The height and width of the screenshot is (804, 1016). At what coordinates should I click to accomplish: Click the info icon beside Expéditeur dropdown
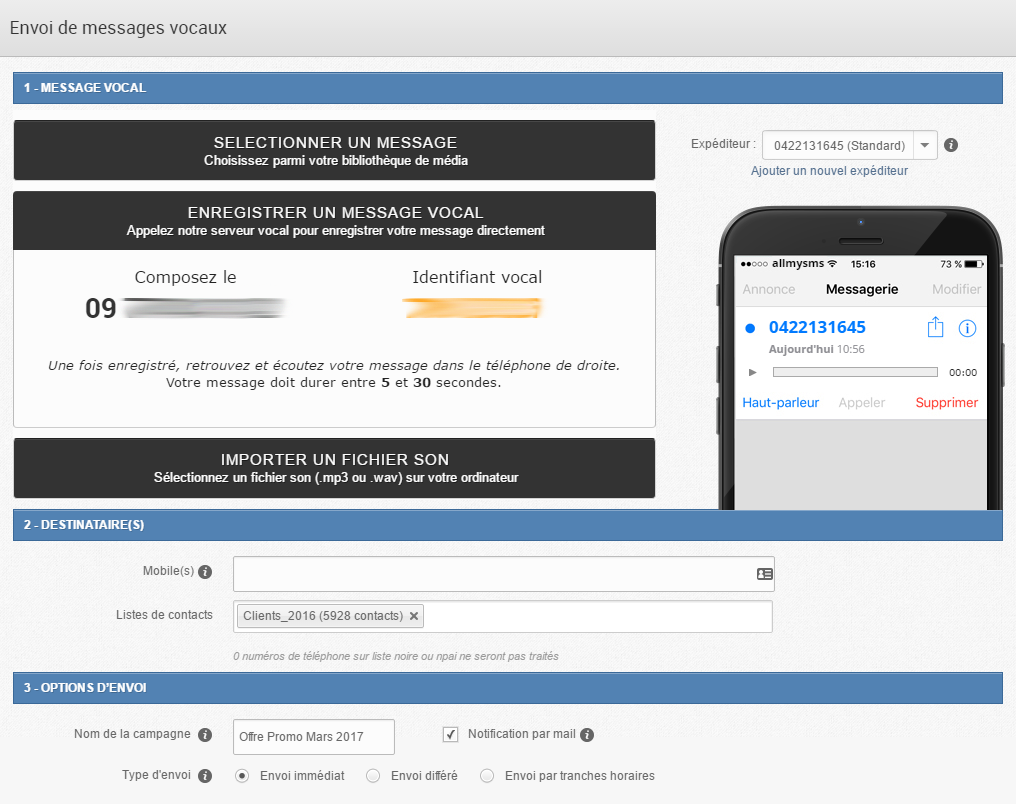click(951, 145)
